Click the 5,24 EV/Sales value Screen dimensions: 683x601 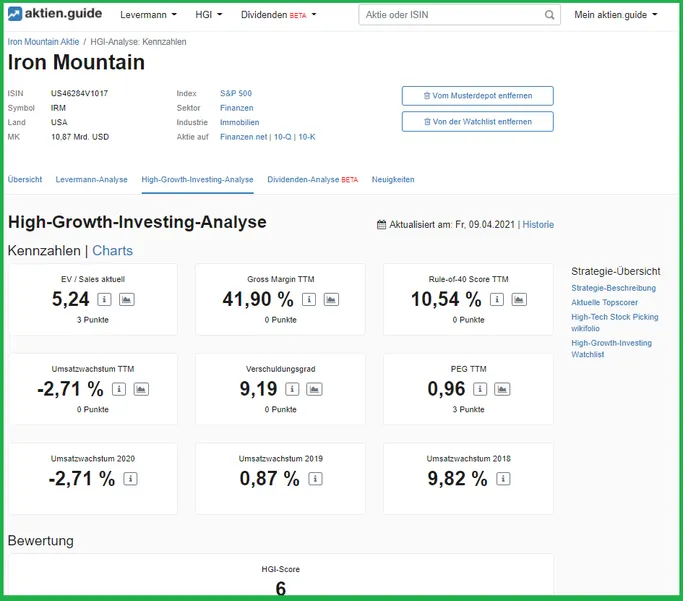(x=71, y=299)
